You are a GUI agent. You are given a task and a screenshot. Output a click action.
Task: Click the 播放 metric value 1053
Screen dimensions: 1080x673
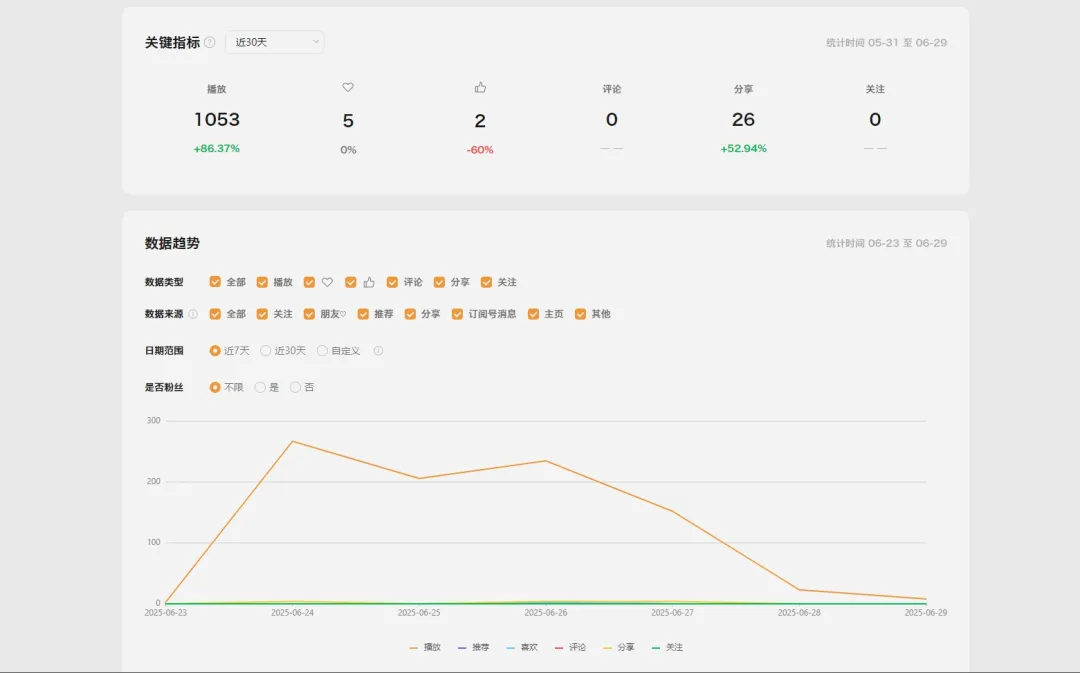point(217,120)
